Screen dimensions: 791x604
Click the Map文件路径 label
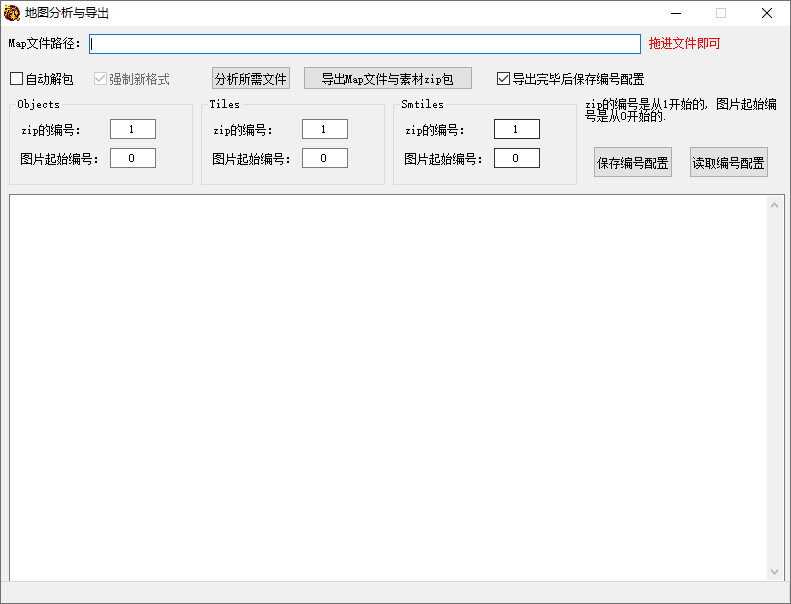pos(44,43)
